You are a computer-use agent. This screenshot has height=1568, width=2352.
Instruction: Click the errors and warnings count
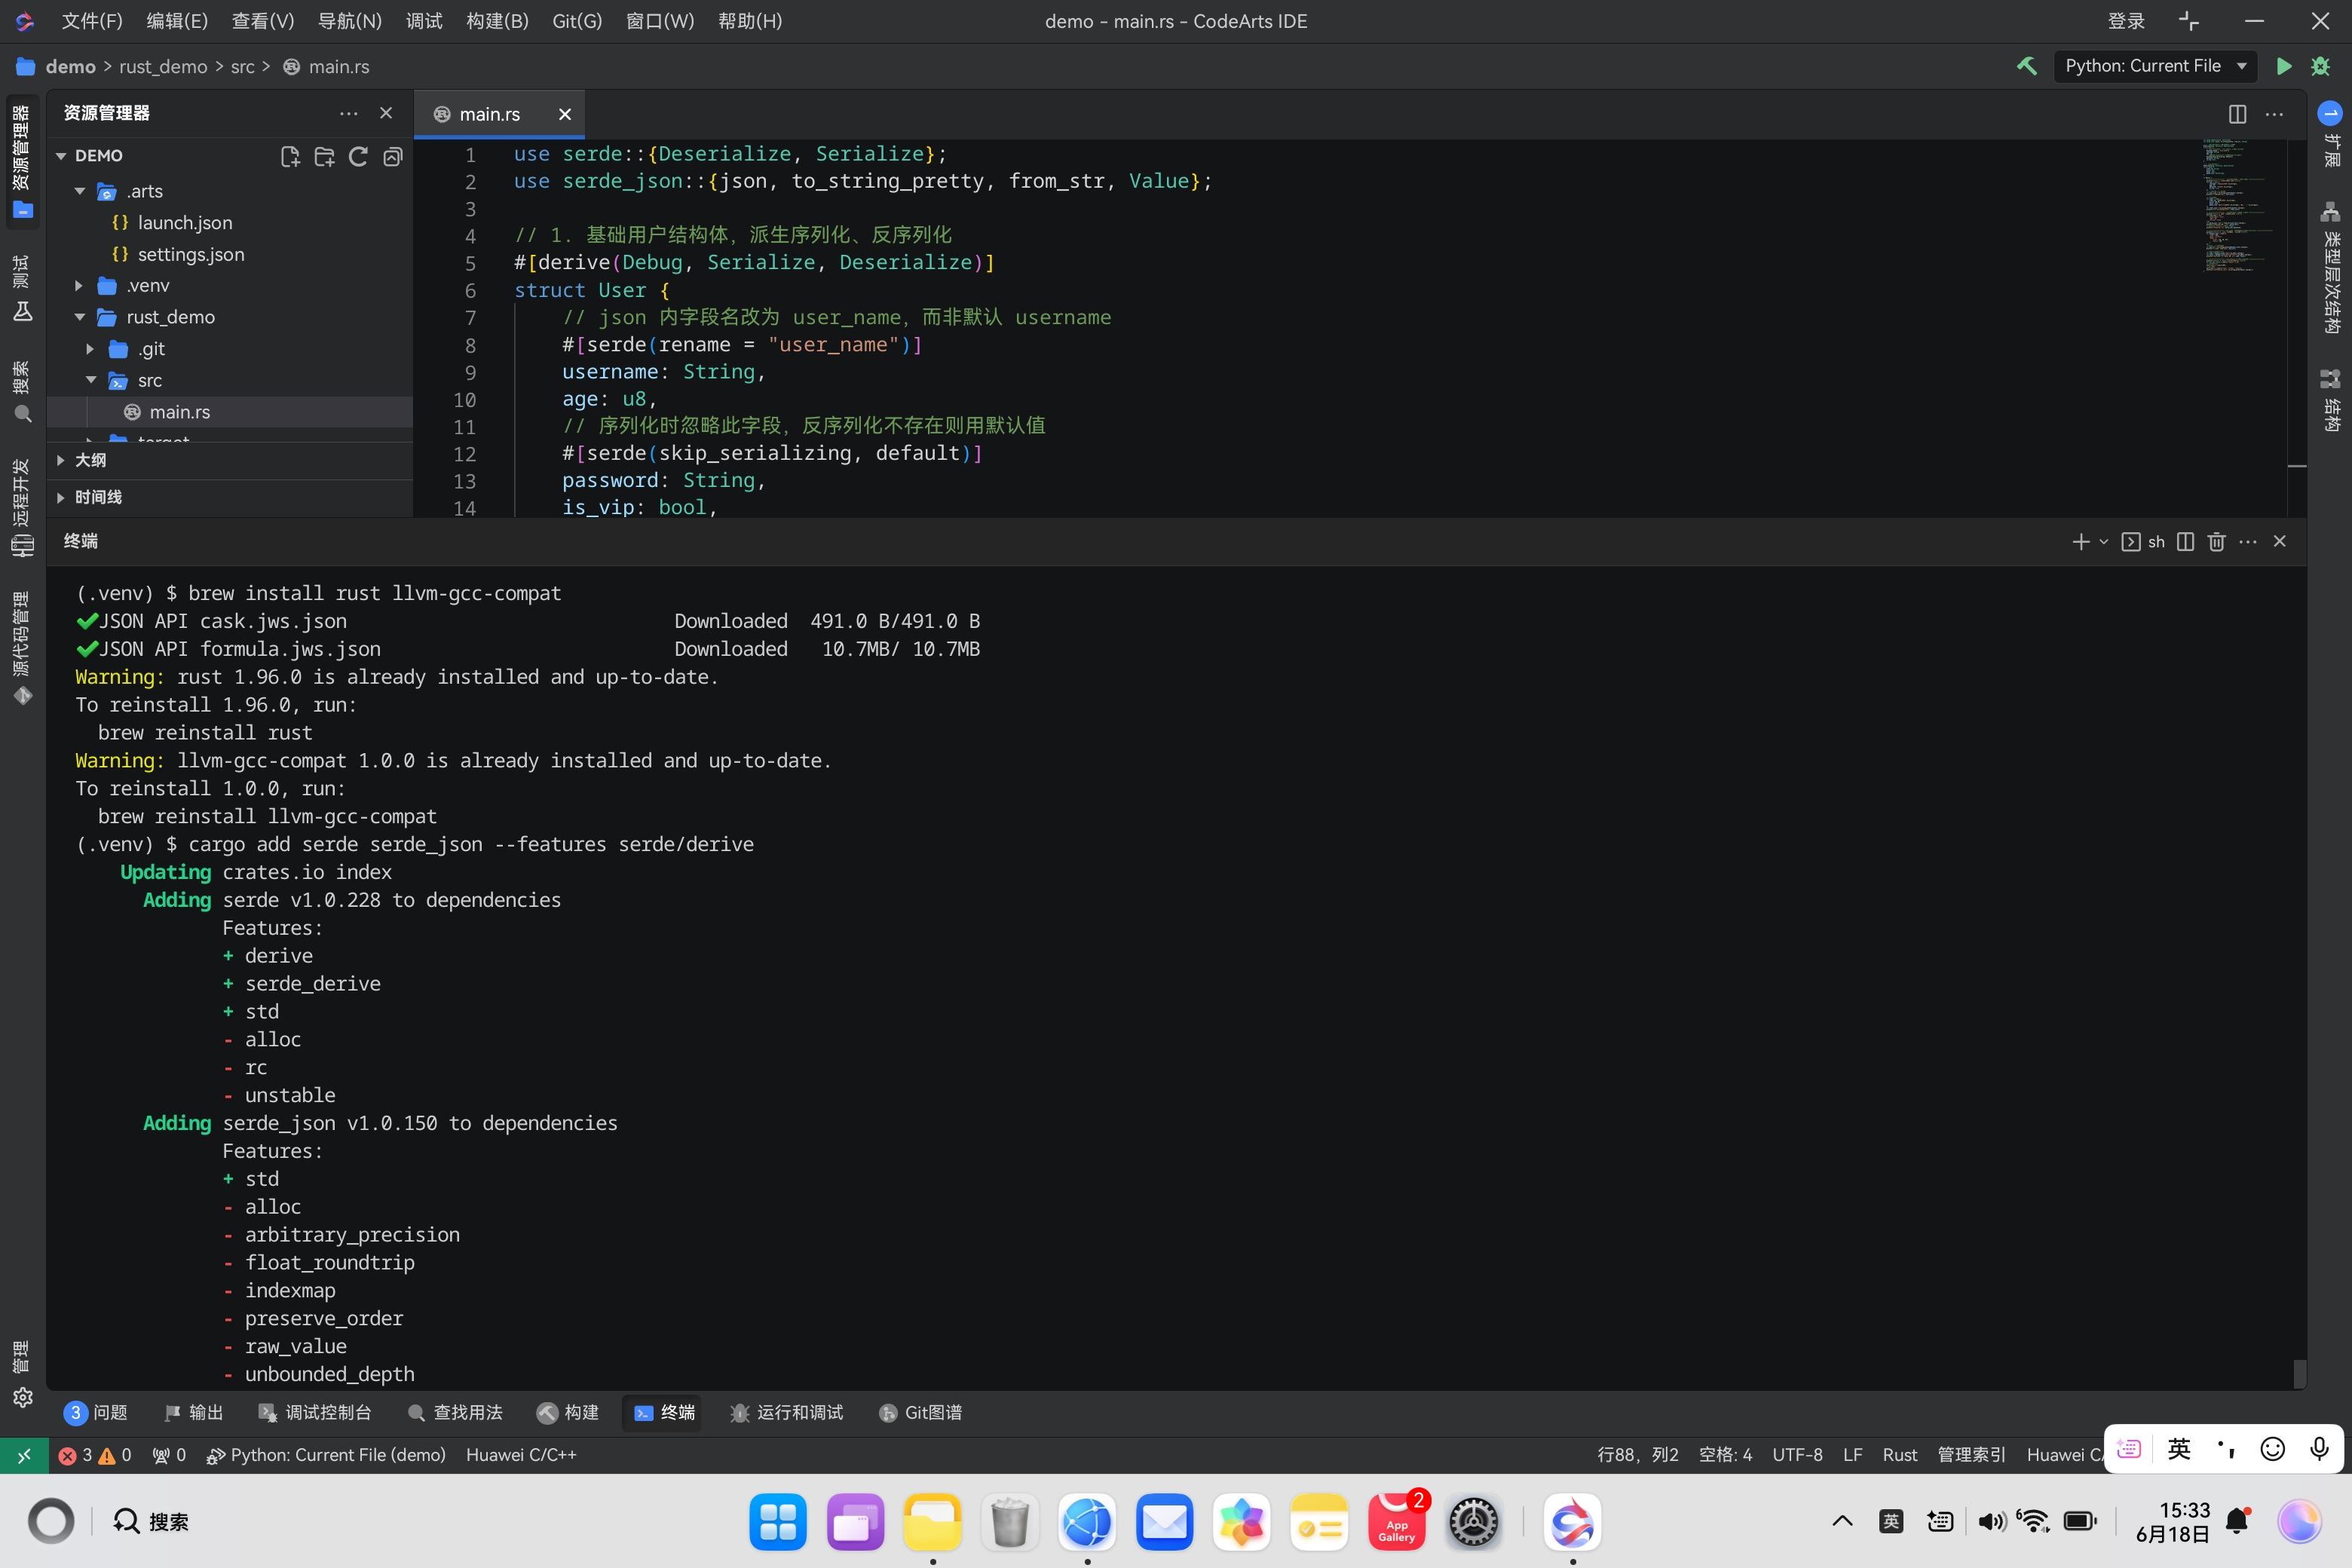click(95, 1455)
